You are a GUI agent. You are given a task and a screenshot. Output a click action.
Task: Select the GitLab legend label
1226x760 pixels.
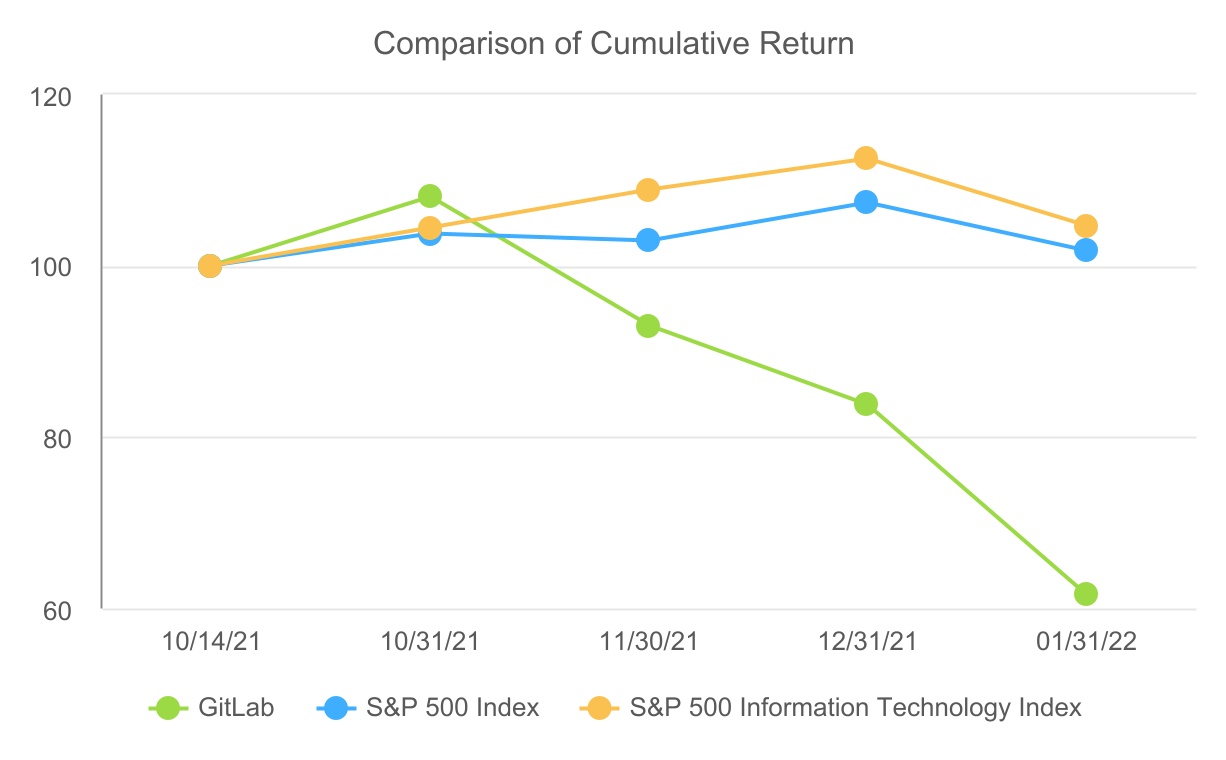(237, 708)
